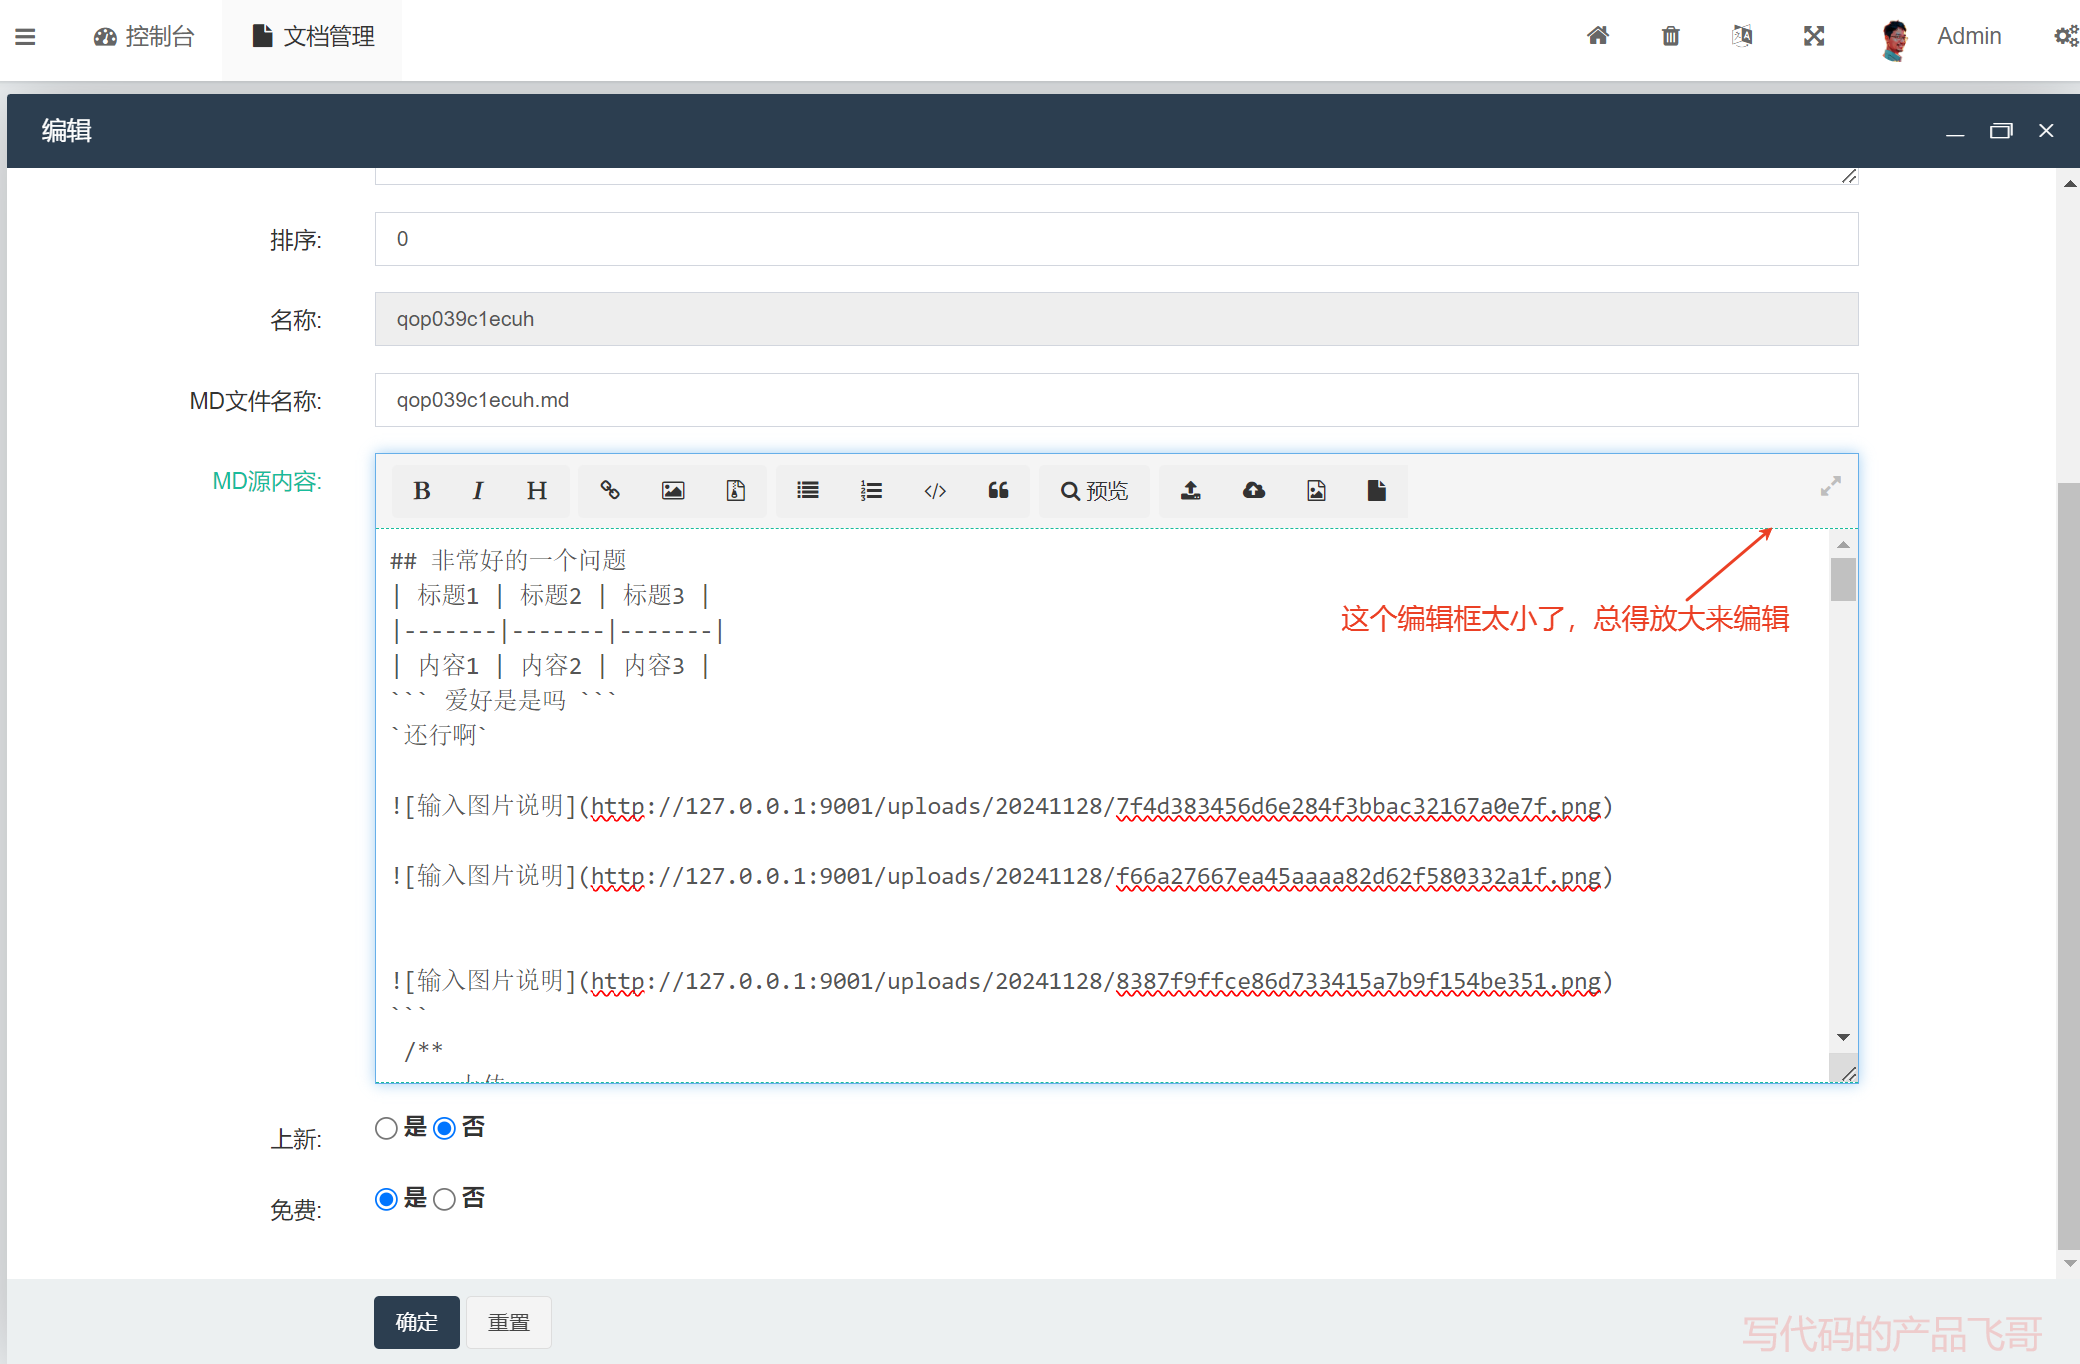Click the upload arrow icon
The width and height of the screenshot is (2080, 1364).
tap(1190, 491)
